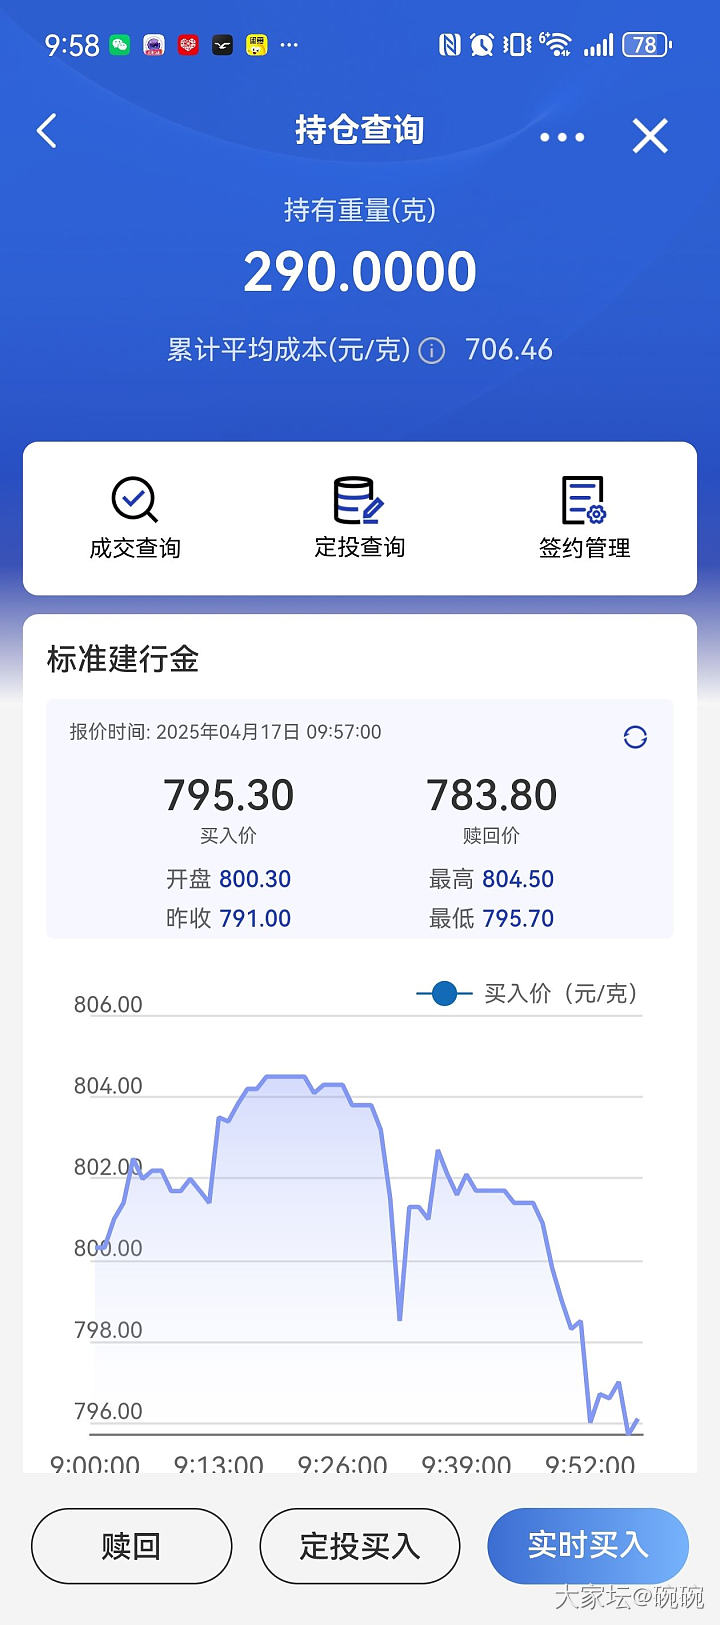This screenshot has height=1625, width=720.
Task: Tap the back arrow icon
Action: pos(47,131)
